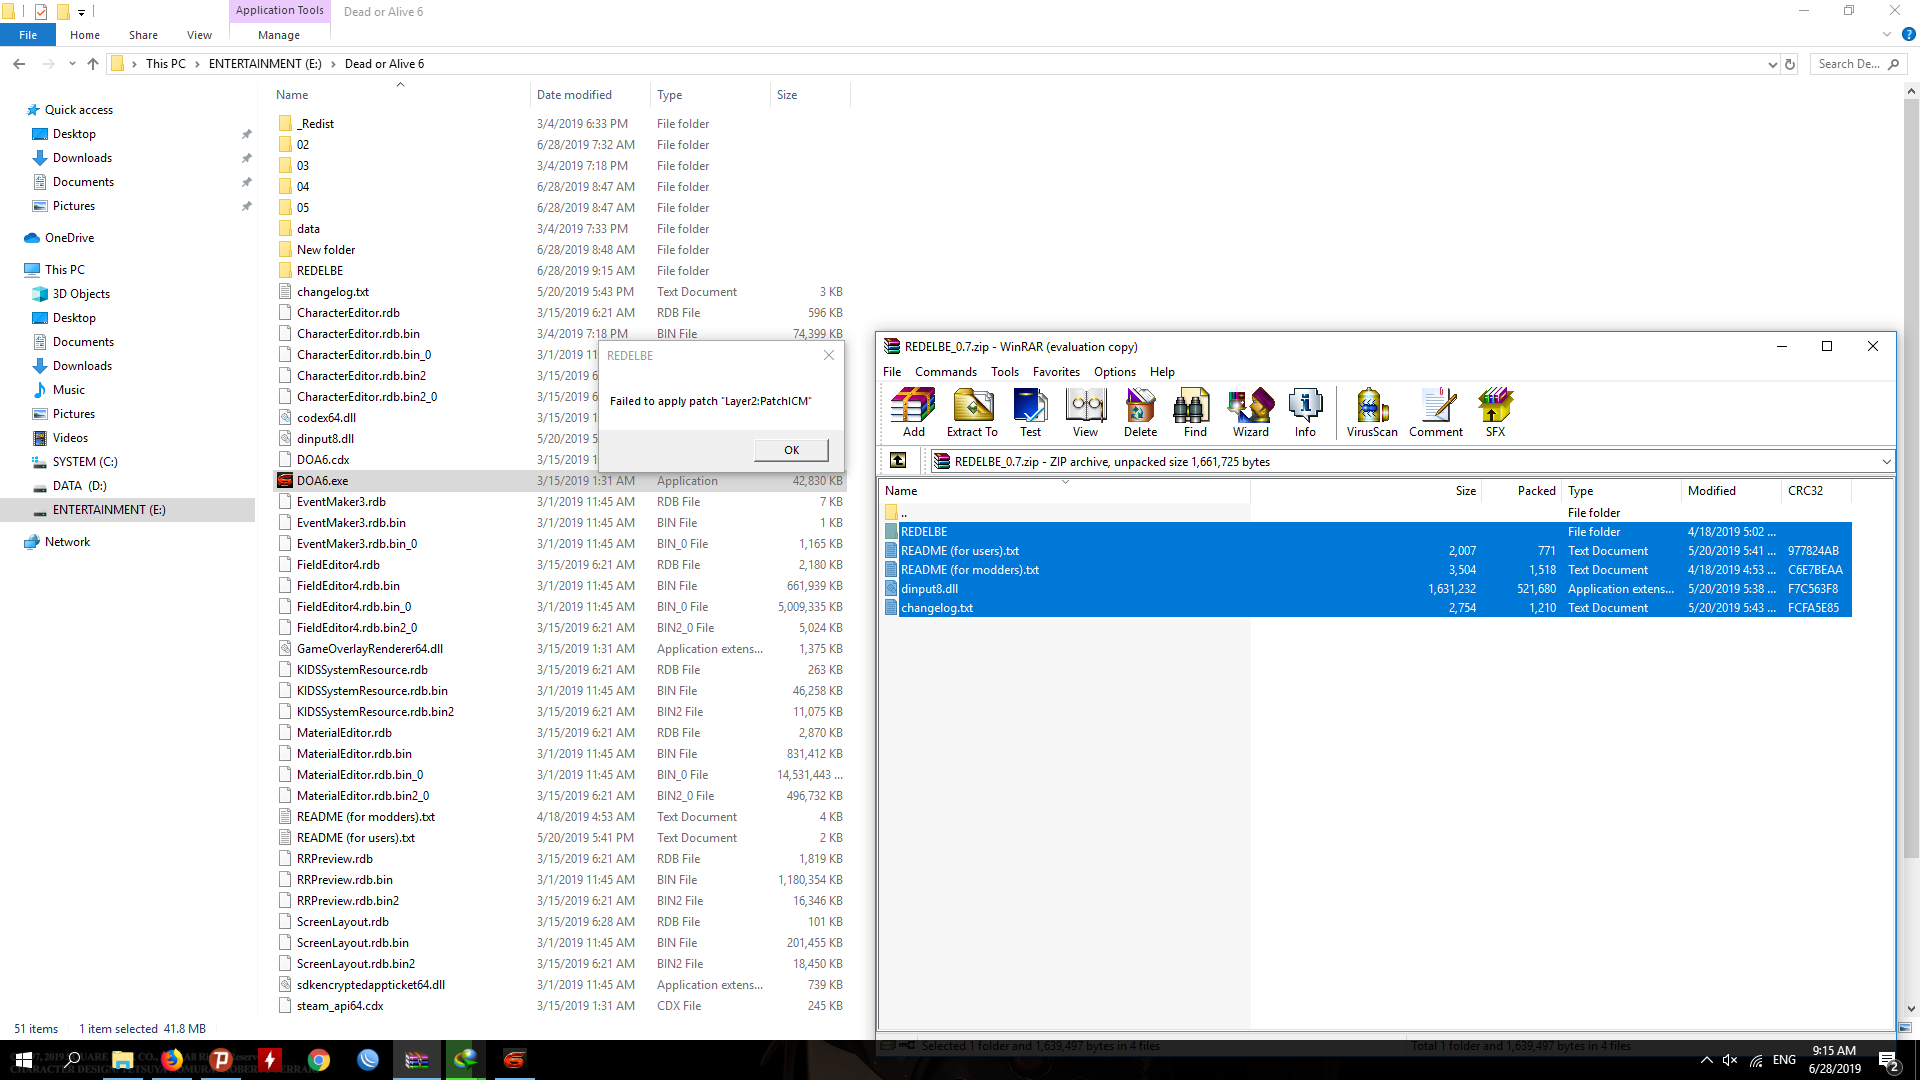Select REDELBE folder in Explorer list
Image resolution: width=1920 pixels, height=1080 pixels.
(560, 271)
